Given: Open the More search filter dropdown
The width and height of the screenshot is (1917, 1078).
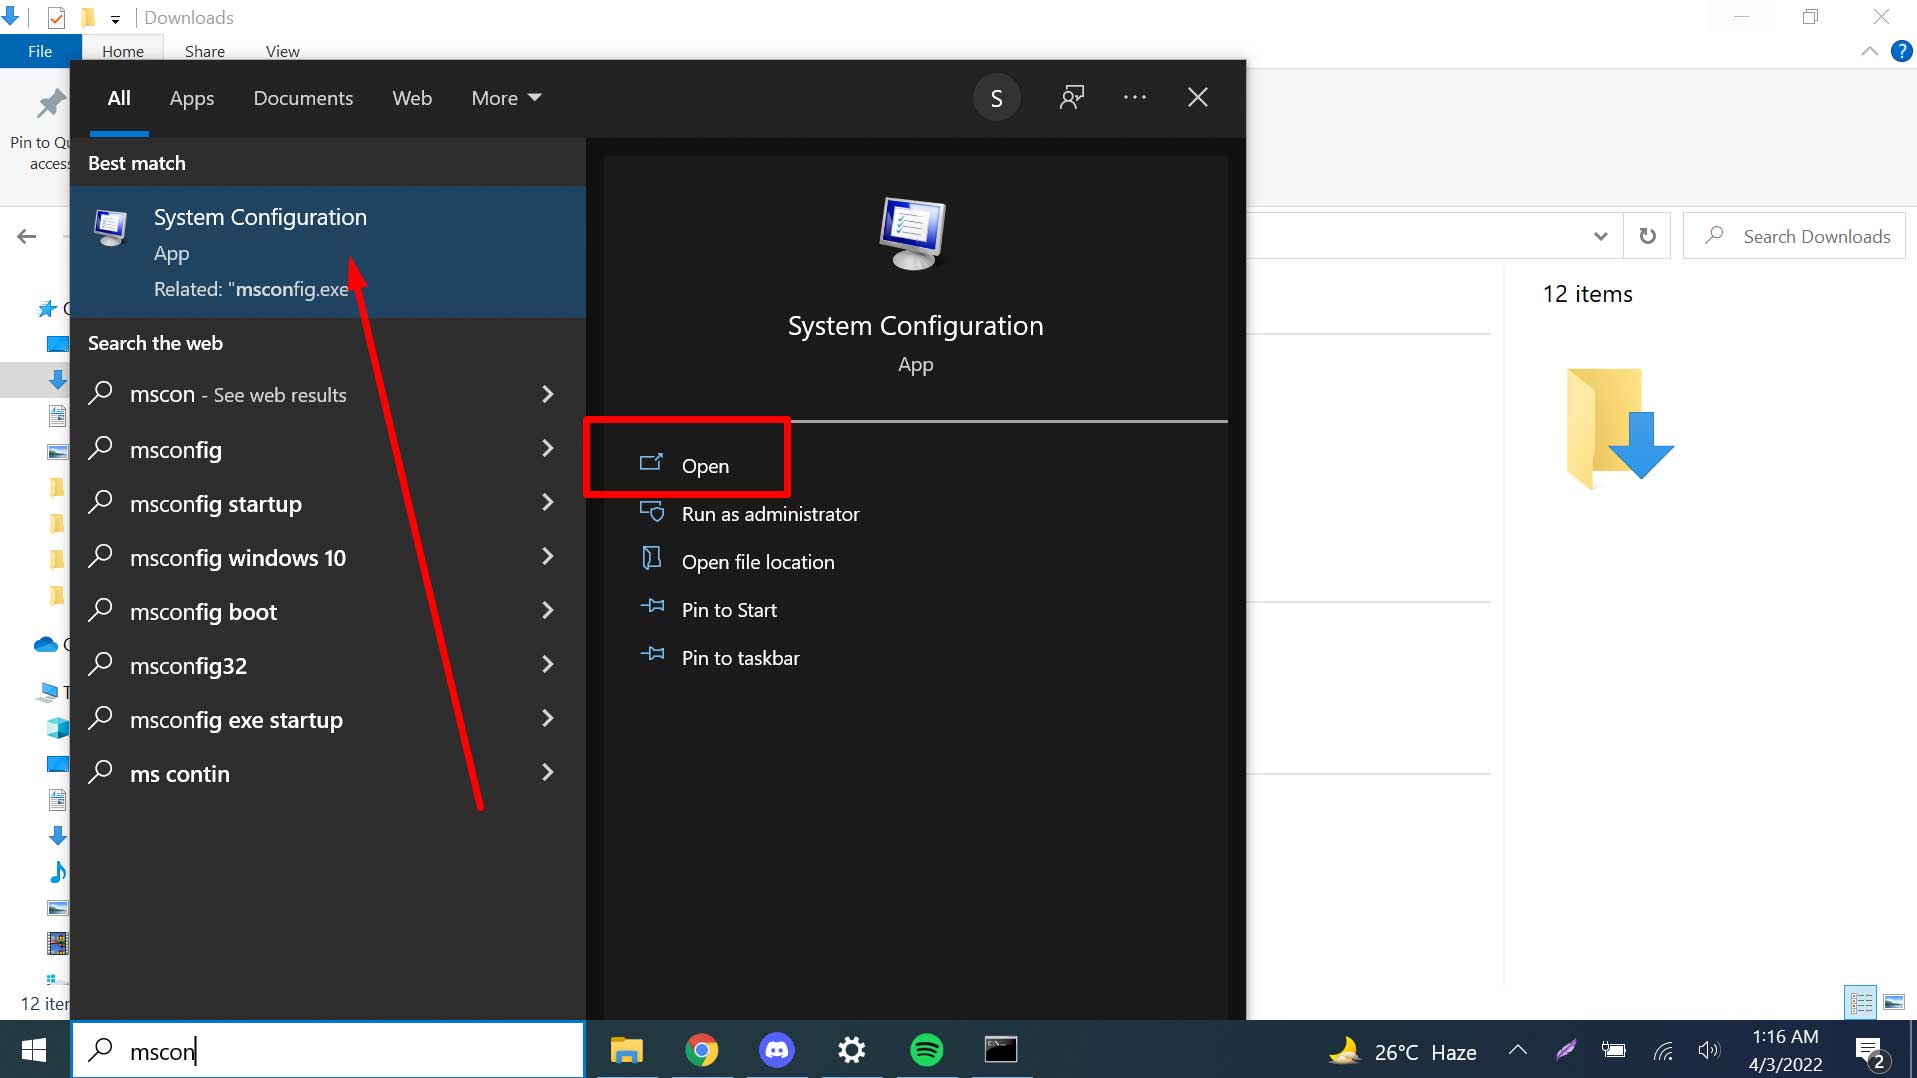Looking at the screenshot, I should (x=504, y=97).
